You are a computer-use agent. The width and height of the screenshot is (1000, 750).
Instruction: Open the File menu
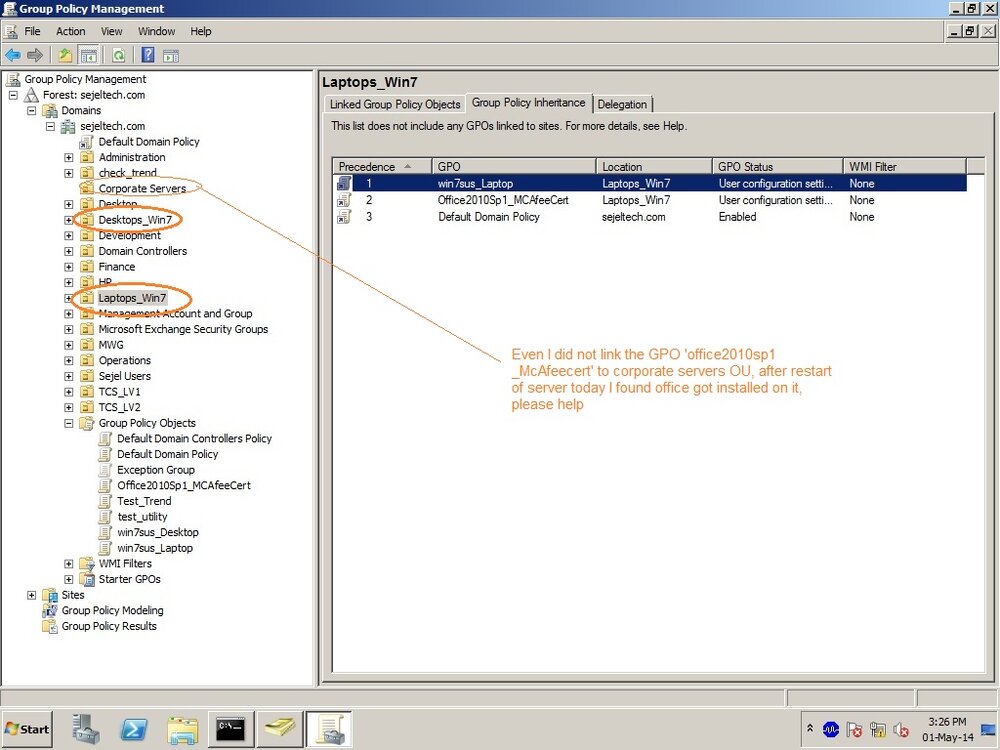pos(32,31)
